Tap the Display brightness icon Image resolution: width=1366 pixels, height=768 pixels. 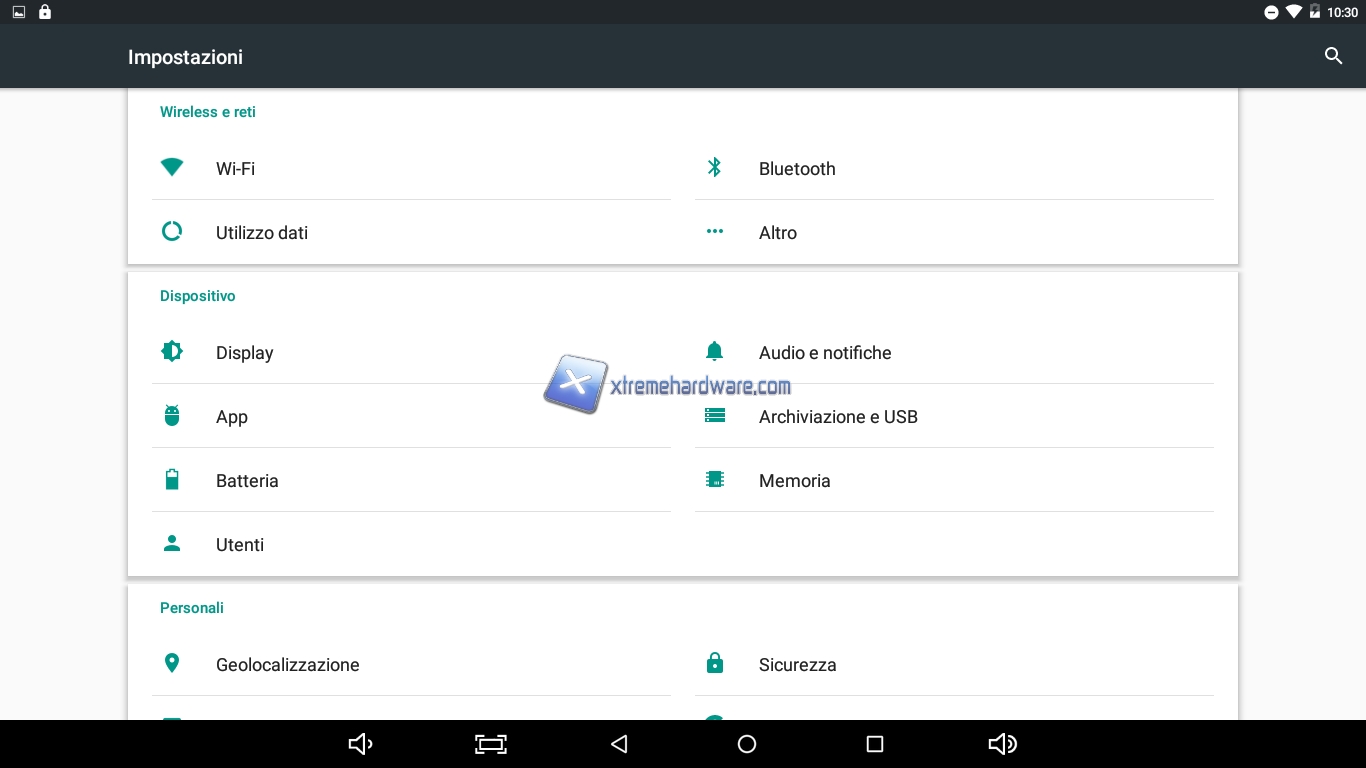point(172,352)
